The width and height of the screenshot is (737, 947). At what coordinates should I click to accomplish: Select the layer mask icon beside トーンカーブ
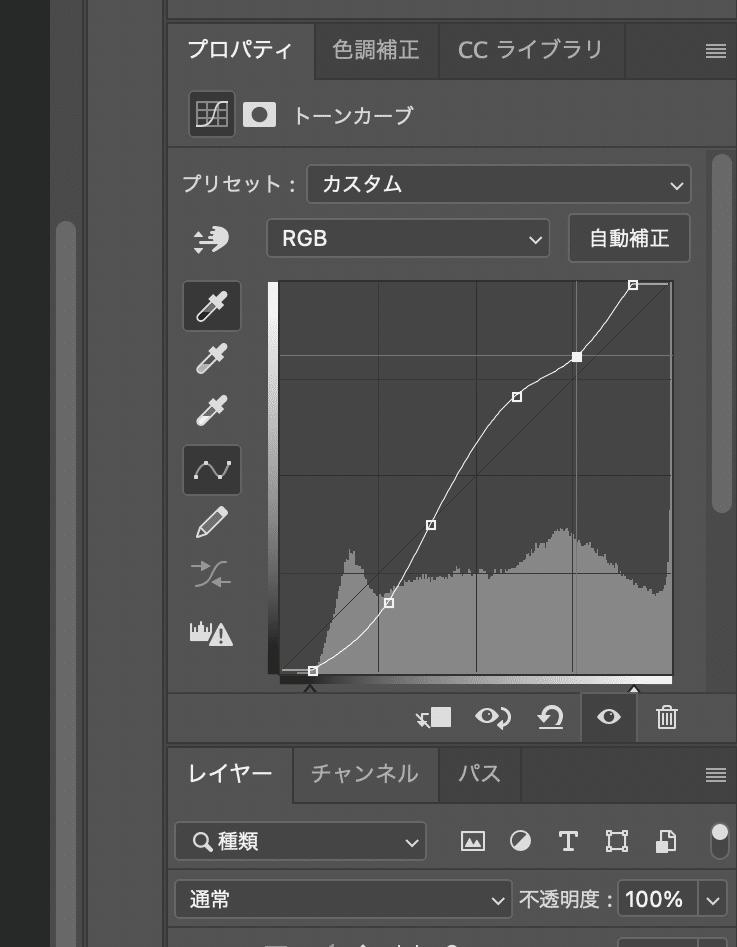point(260,114)
